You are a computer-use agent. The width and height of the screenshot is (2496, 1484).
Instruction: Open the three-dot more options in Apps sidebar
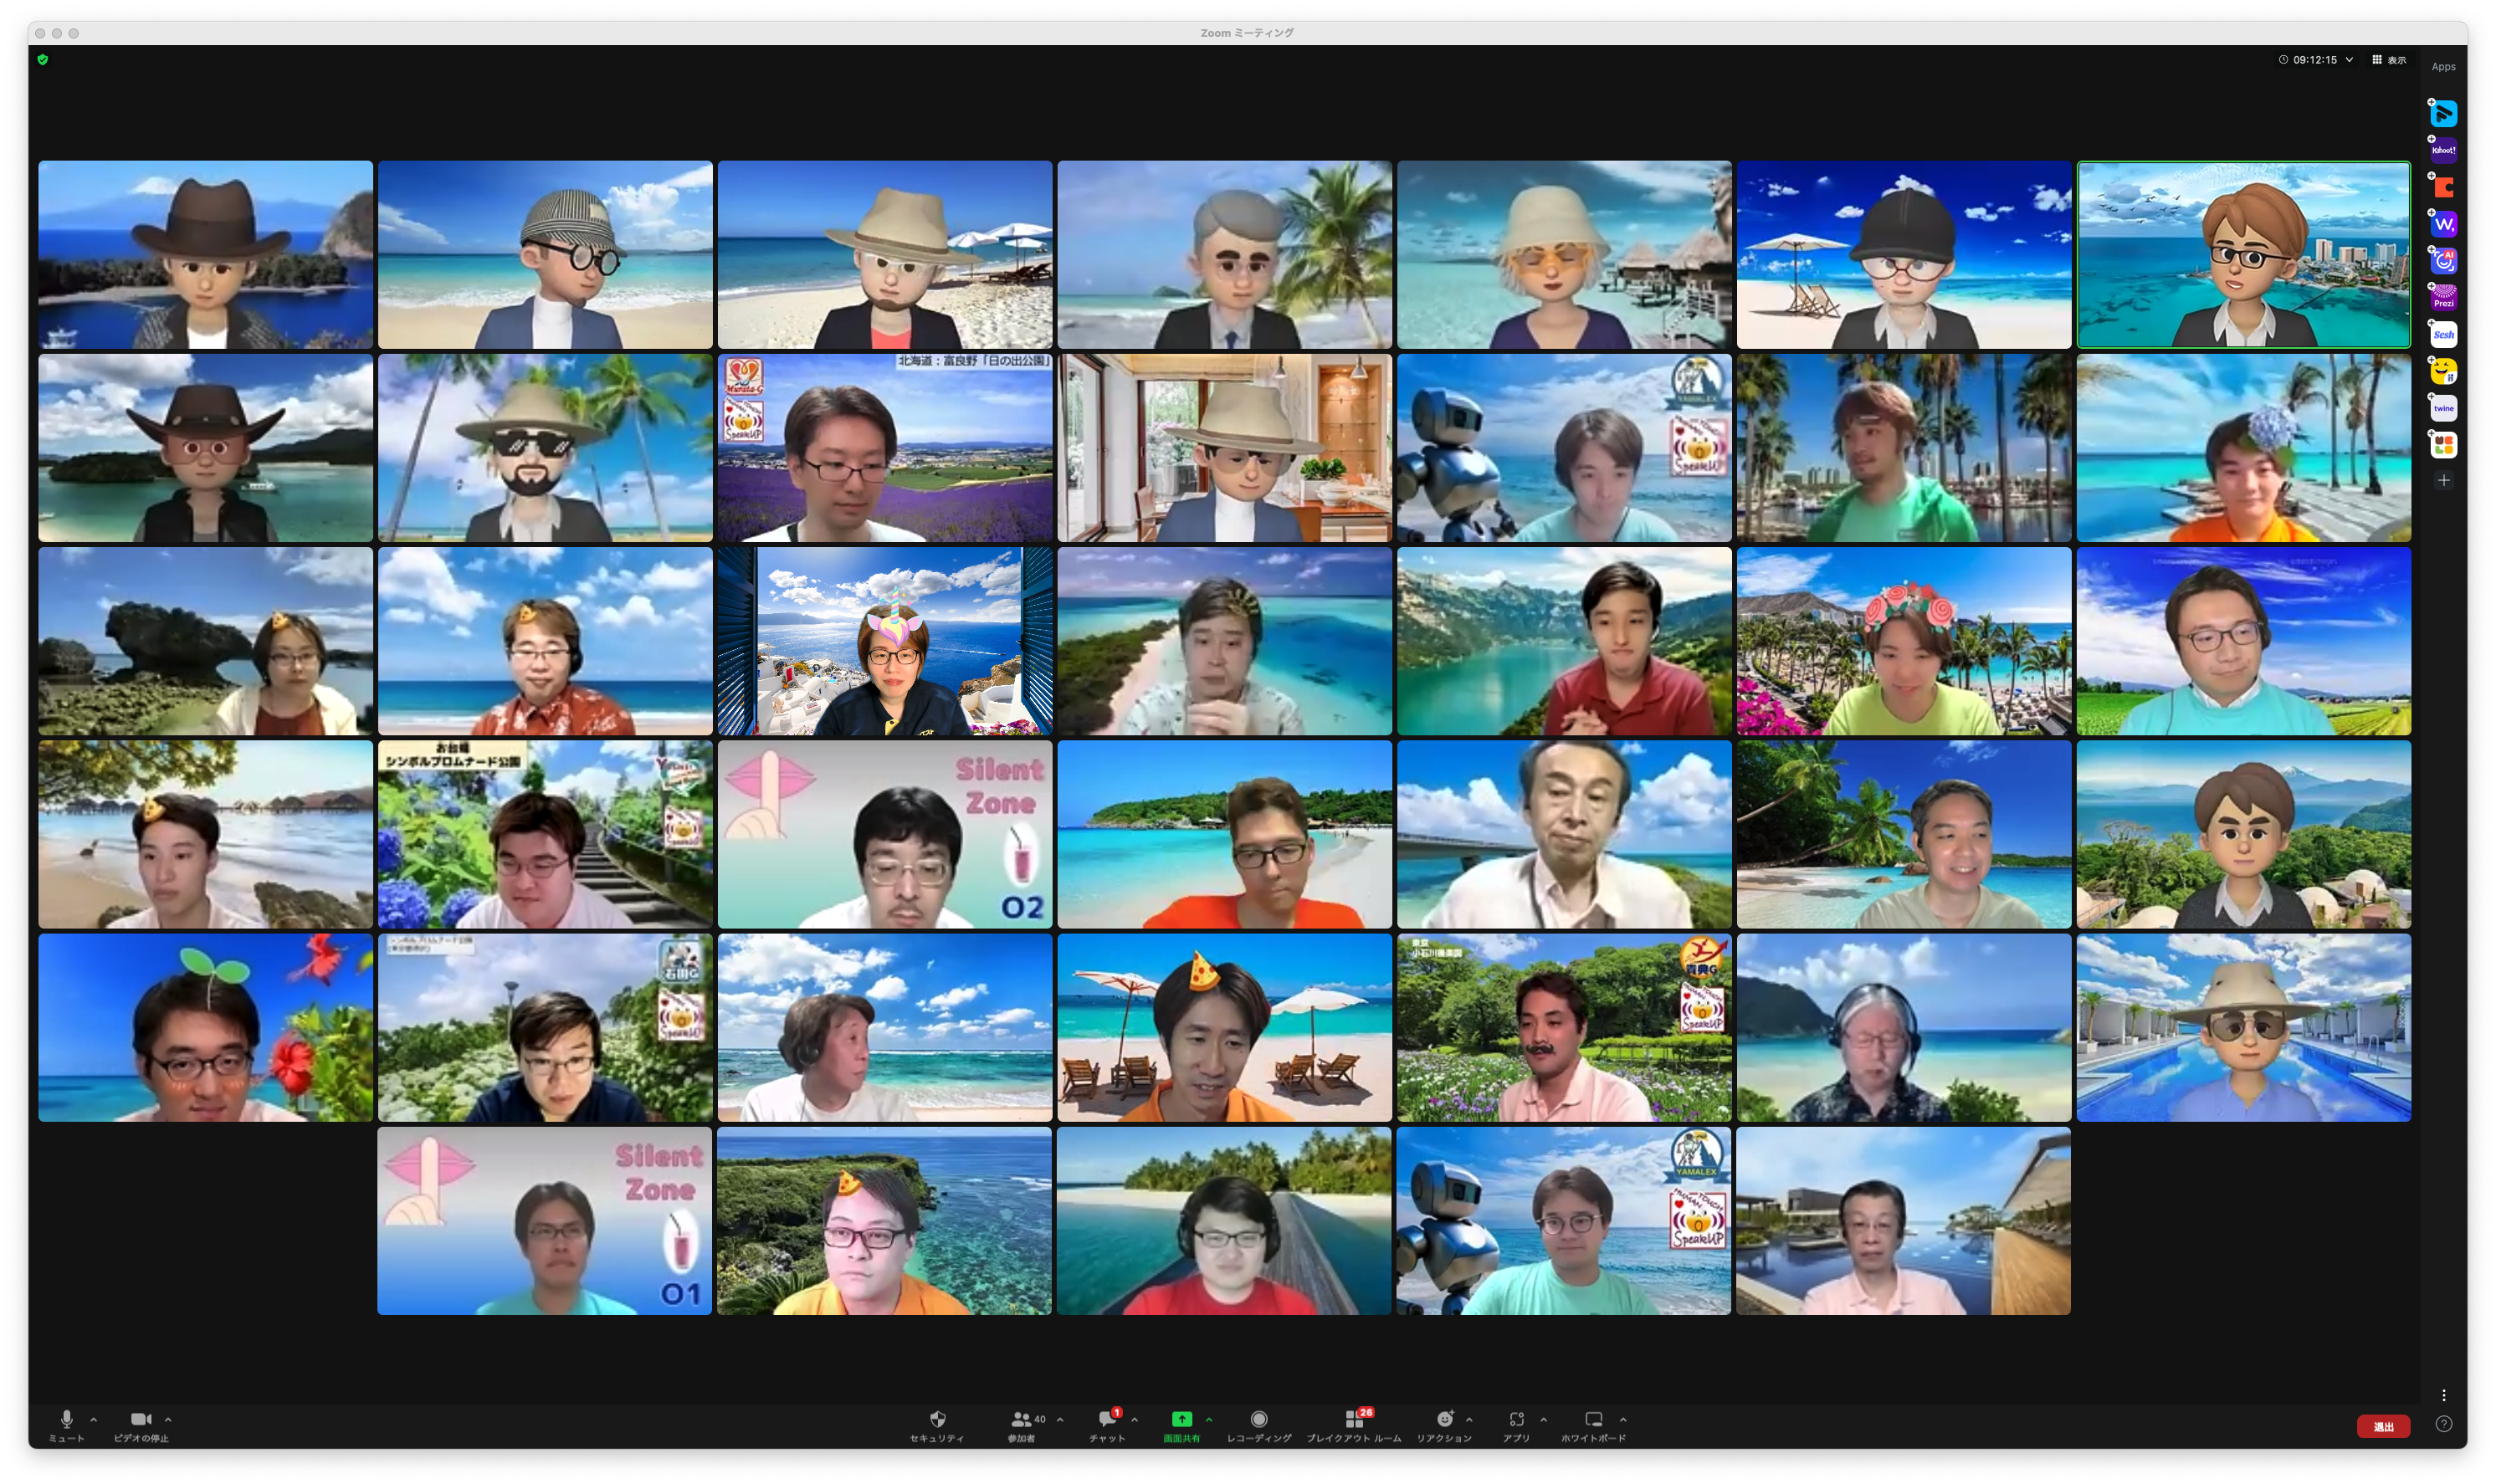(2443, 1395)
